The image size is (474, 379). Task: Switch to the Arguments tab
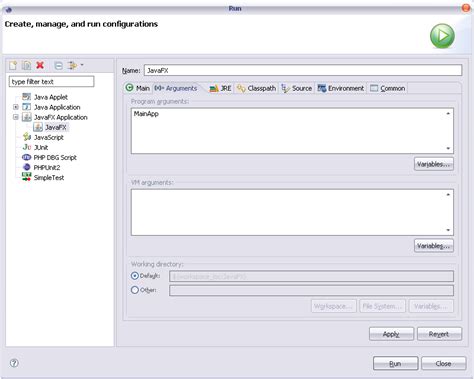pyautogui.click(x=176, y=88)
